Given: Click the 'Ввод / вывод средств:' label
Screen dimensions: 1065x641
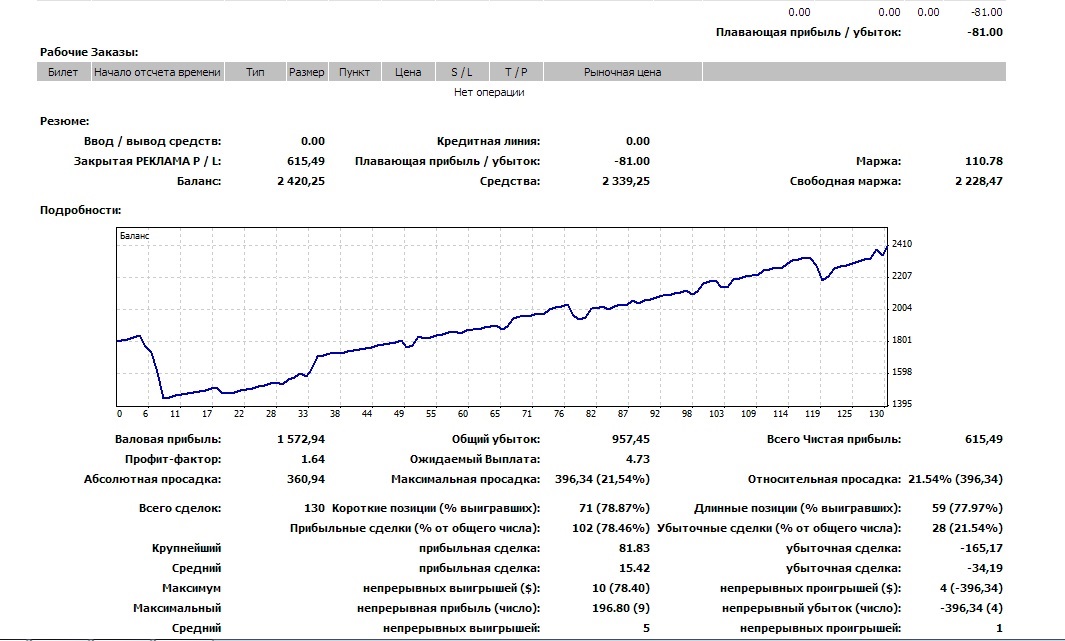Looking at the screenshot, I should coord(153,142).
